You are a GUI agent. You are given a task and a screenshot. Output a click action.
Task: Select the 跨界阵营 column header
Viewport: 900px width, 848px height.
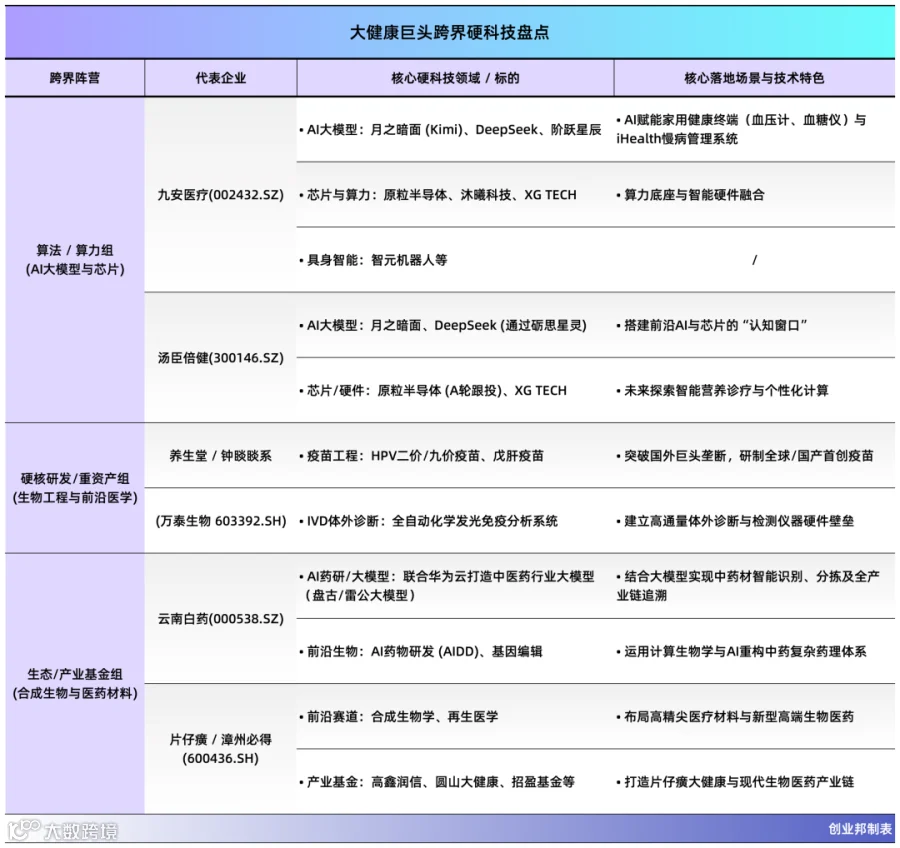click(75, 78)
